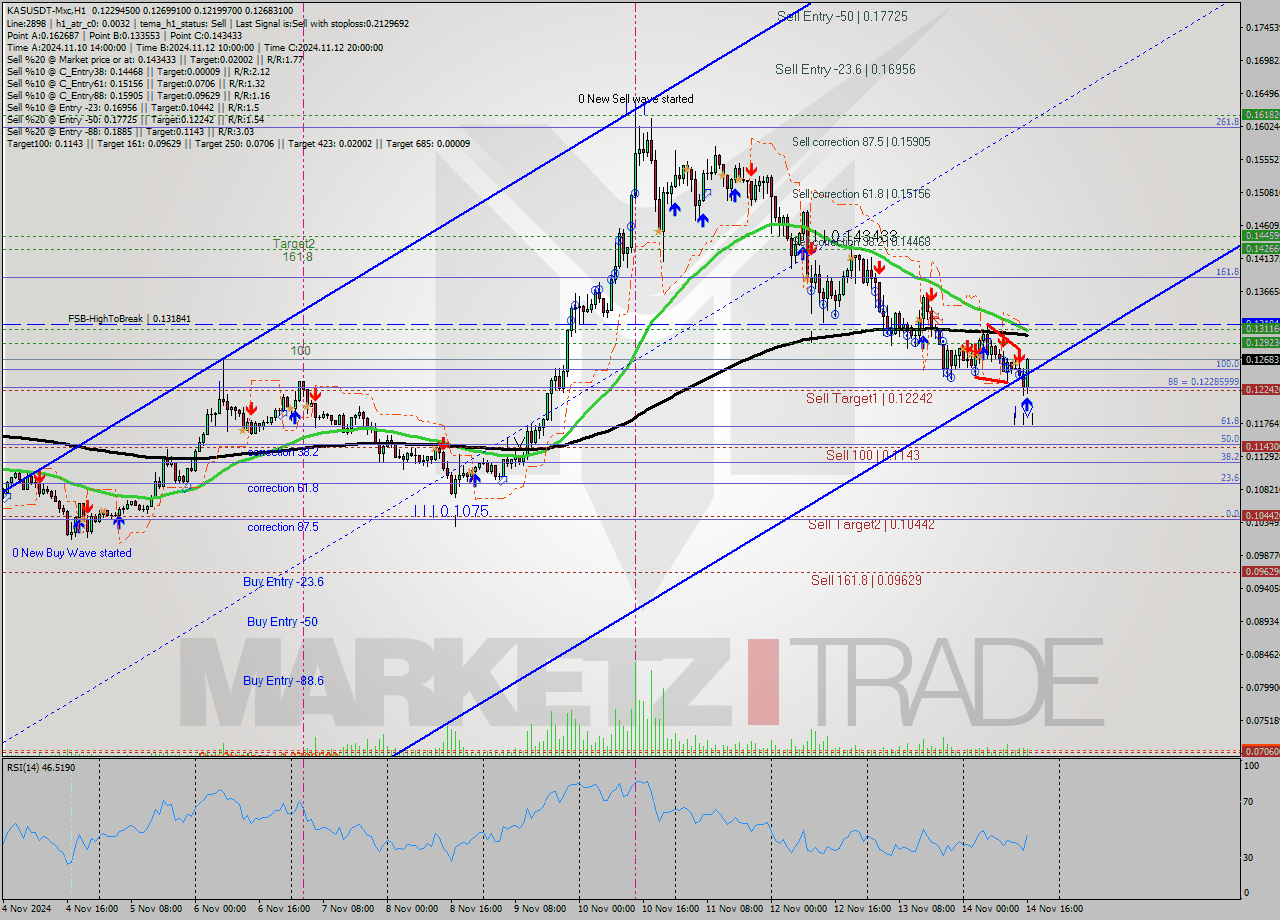Click the black current price tag 0.12683
Image resolution: width=1280 pixels, height=920 pixels.
pos(1260,359)
